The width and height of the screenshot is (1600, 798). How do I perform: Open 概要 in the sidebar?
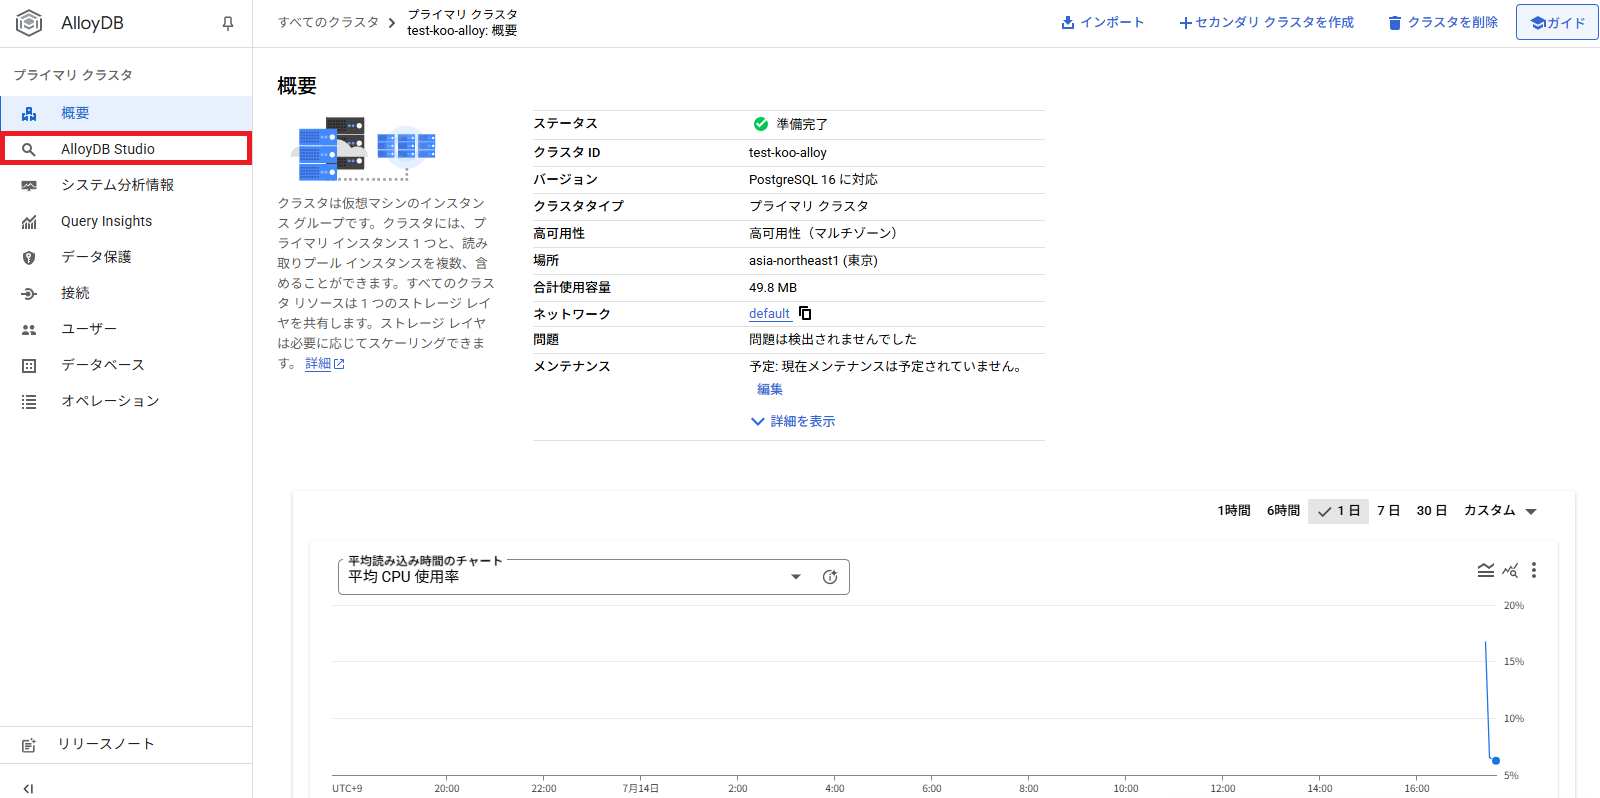[126, 113]
